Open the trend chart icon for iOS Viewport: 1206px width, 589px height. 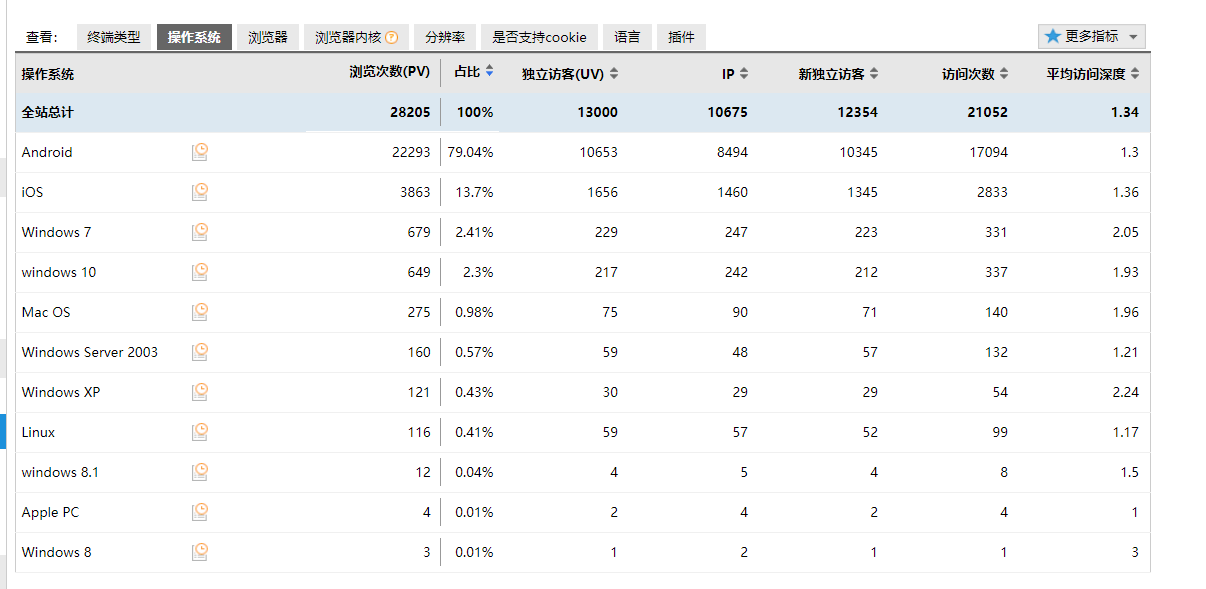(199, 192)
